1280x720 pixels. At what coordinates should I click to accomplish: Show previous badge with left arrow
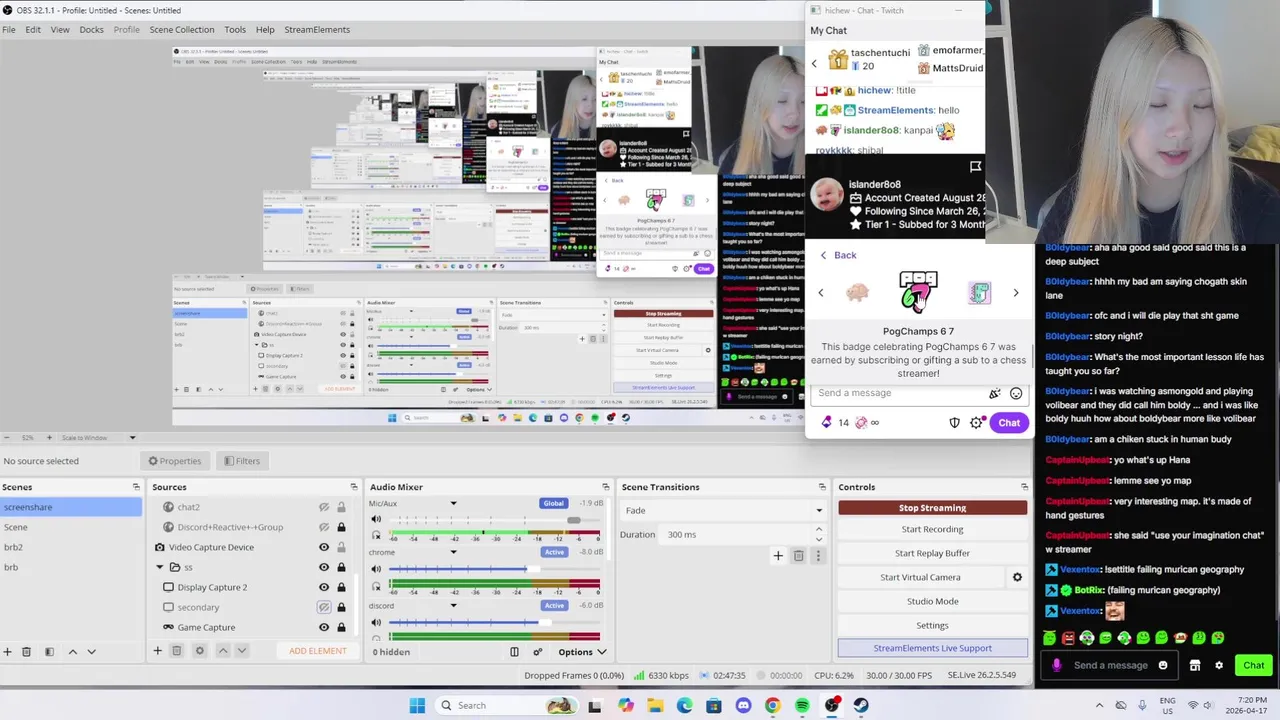coord(821,293)
